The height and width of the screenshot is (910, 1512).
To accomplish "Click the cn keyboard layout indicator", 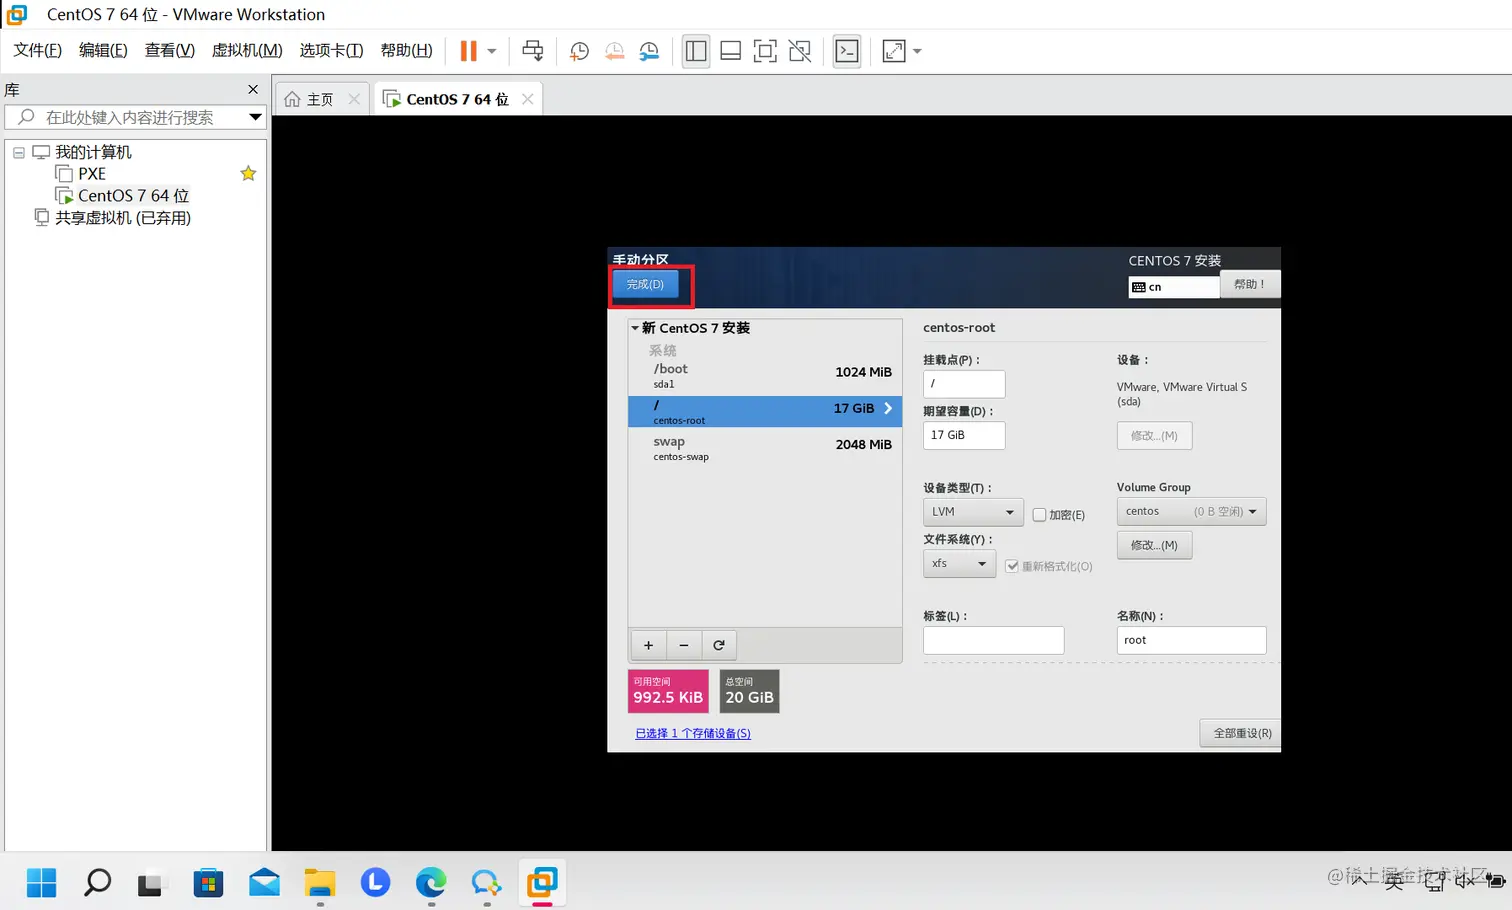I will [x=1173, y=287].
